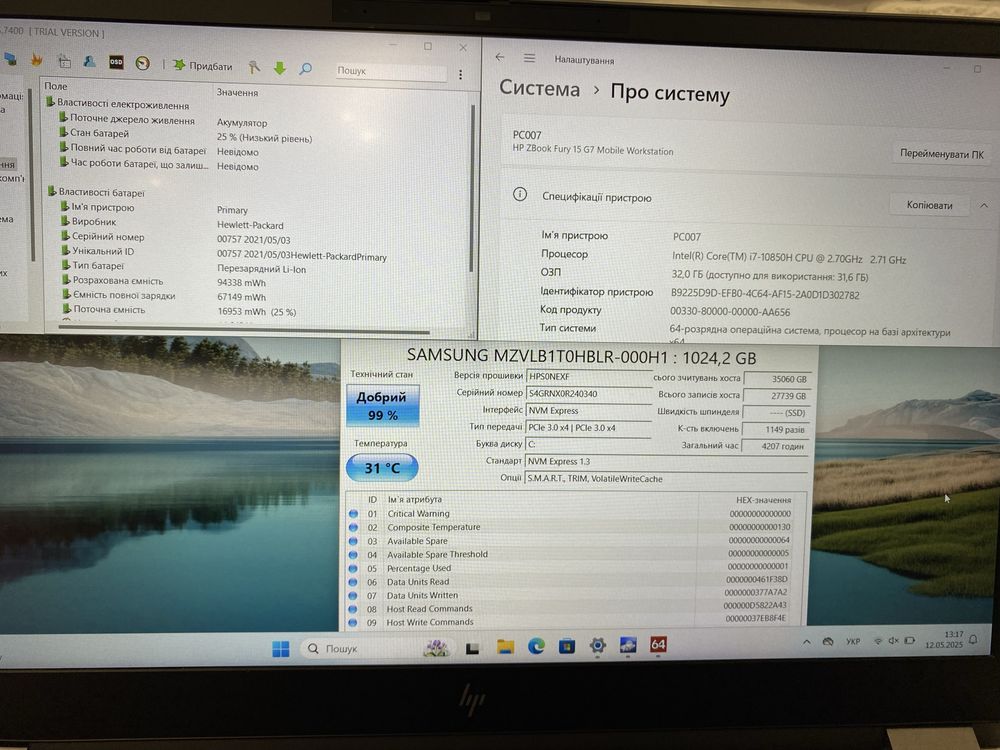Image resolution: width=1000 pixels, height=750 pixels.
Task: Focus the Пошук search field in AIDA64
Action: click(x=391, y=71)
